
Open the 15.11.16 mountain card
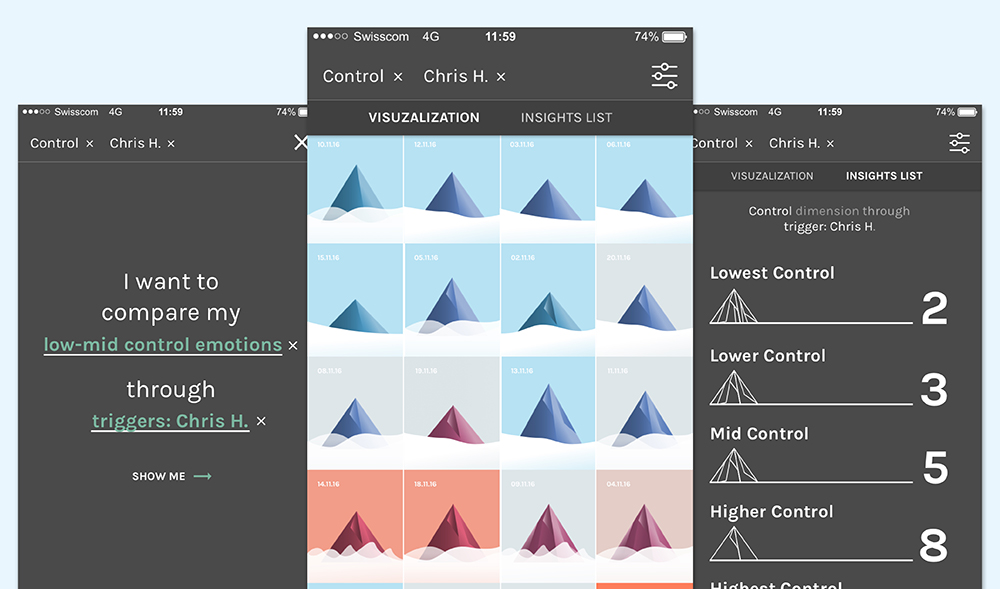click(355, 300)
